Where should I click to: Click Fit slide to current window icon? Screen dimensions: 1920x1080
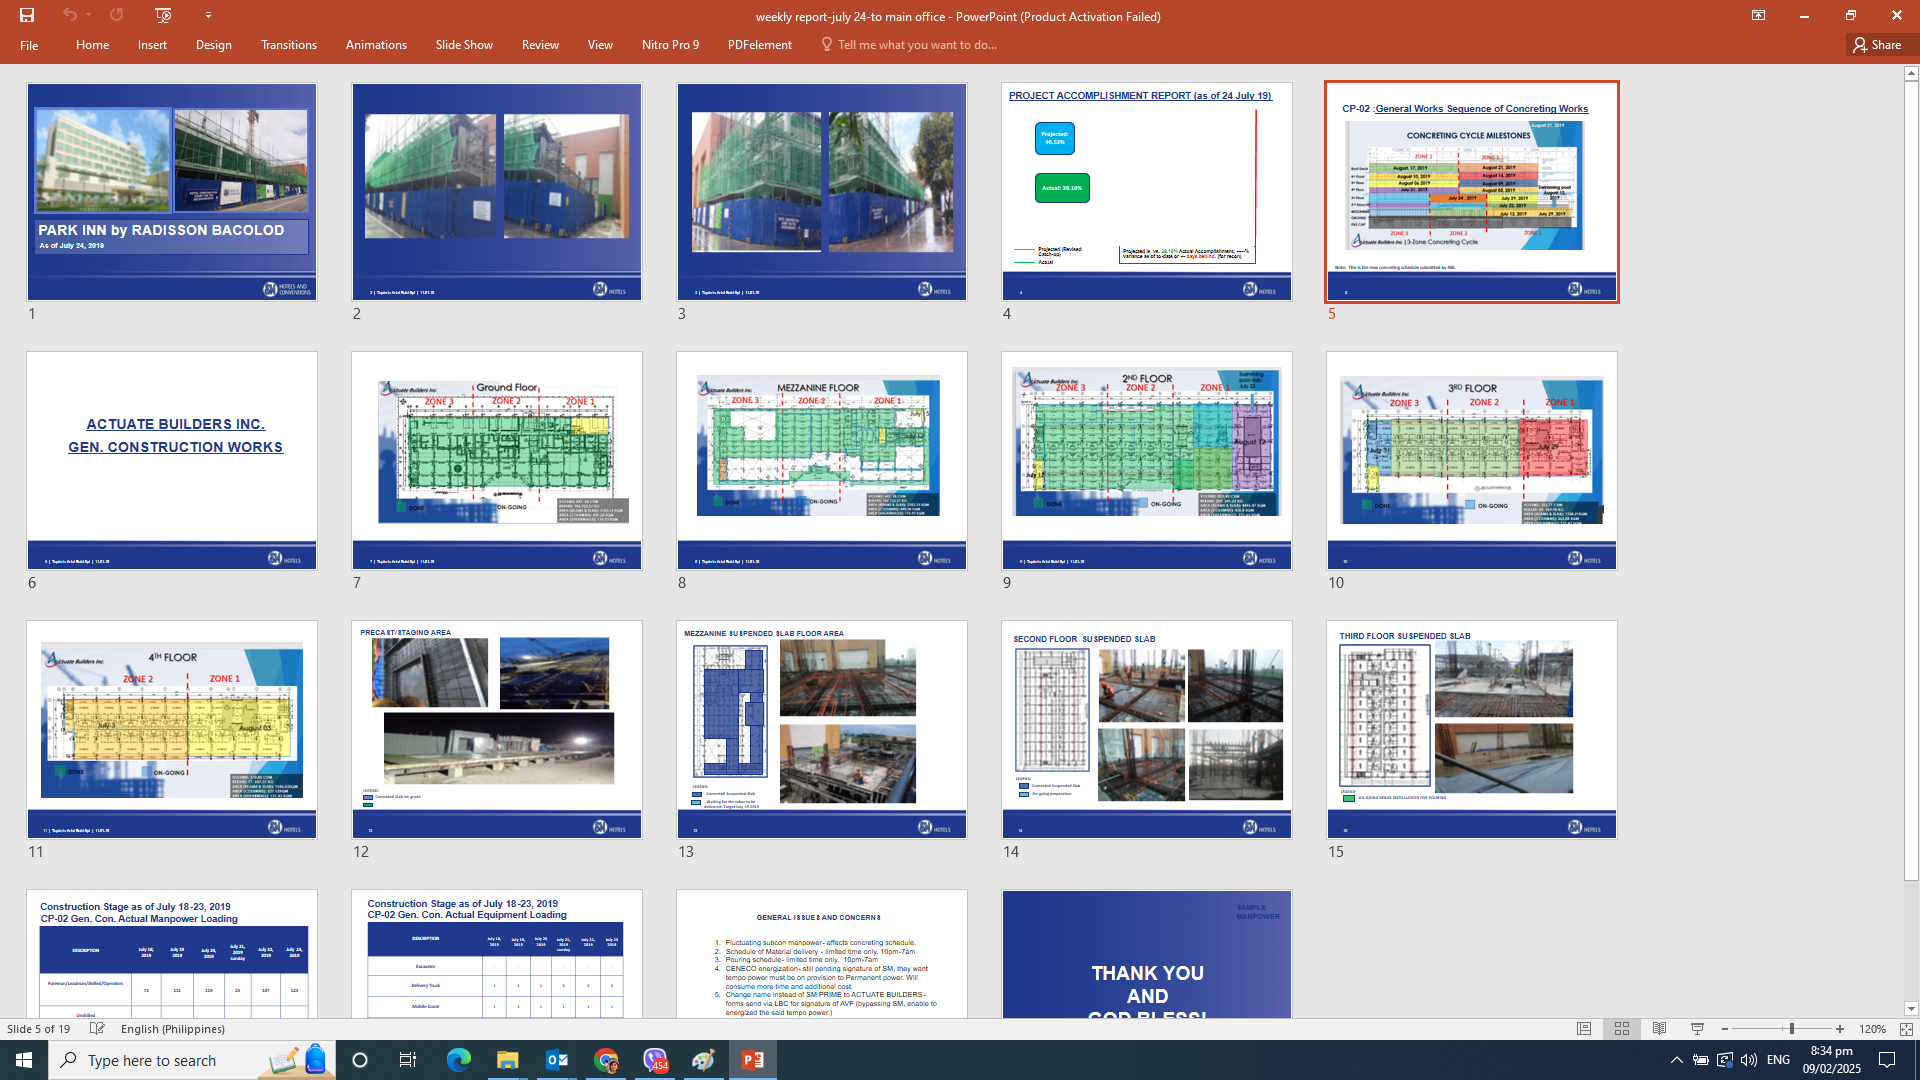click(x=1906, y=1029)
